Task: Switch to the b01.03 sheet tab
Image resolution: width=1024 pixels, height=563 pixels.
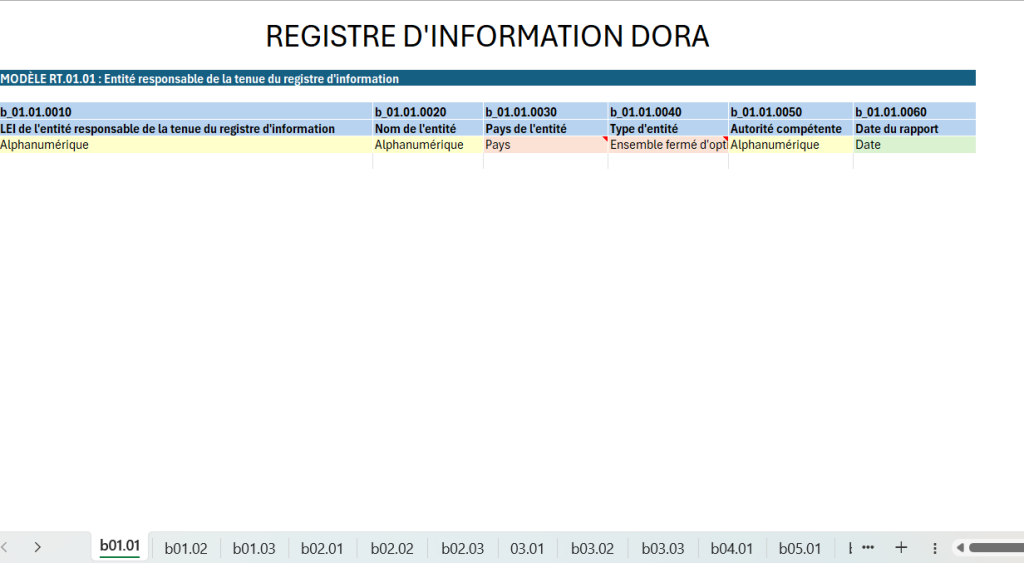Action: coord(254,548)
